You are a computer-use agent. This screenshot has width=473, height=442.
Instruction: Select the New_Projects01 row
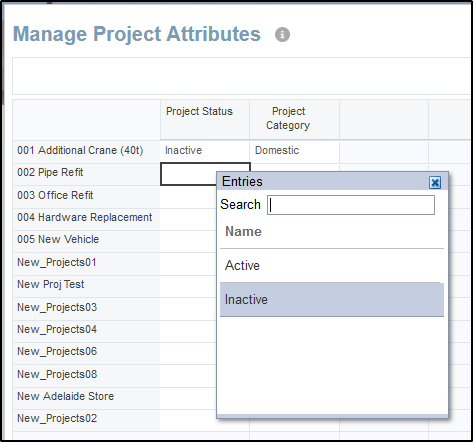pyautogui.click(x=86, y=262)
